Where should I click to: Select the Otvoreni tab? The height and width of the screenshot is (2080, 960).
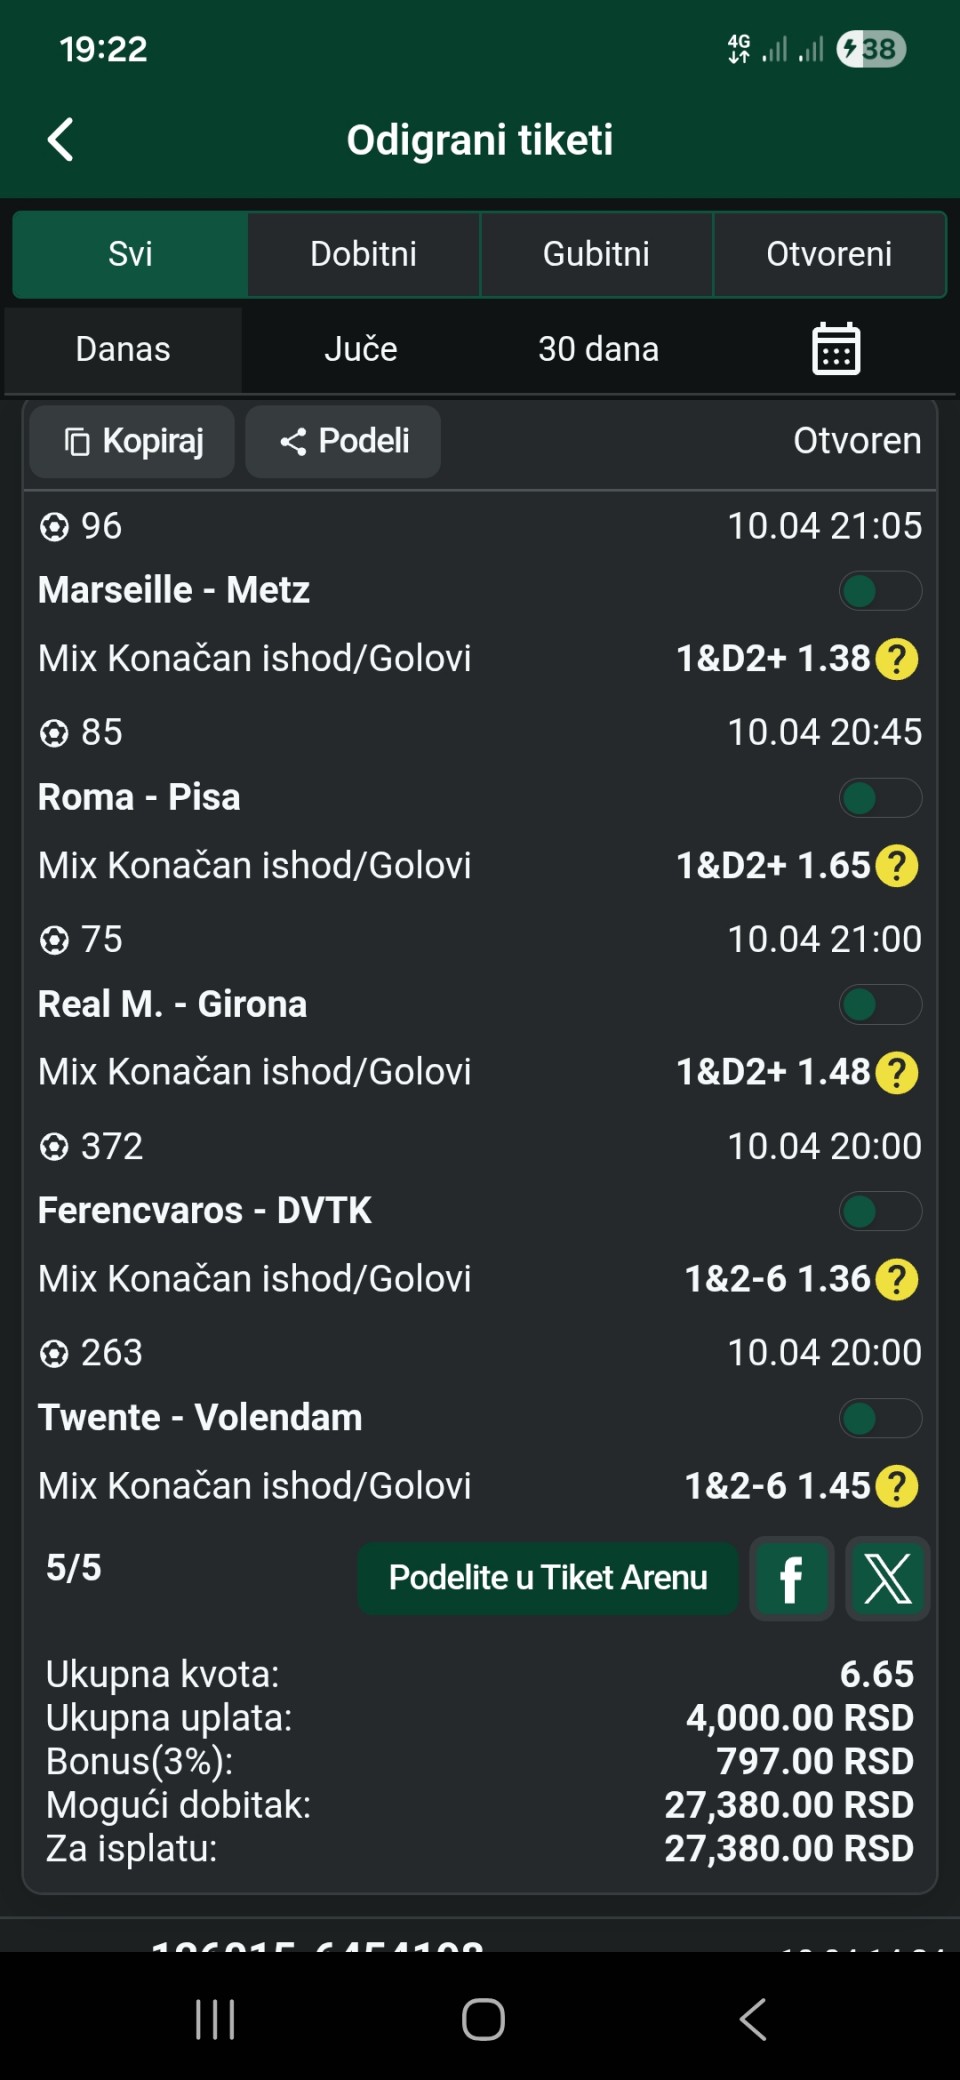point(829,254)
